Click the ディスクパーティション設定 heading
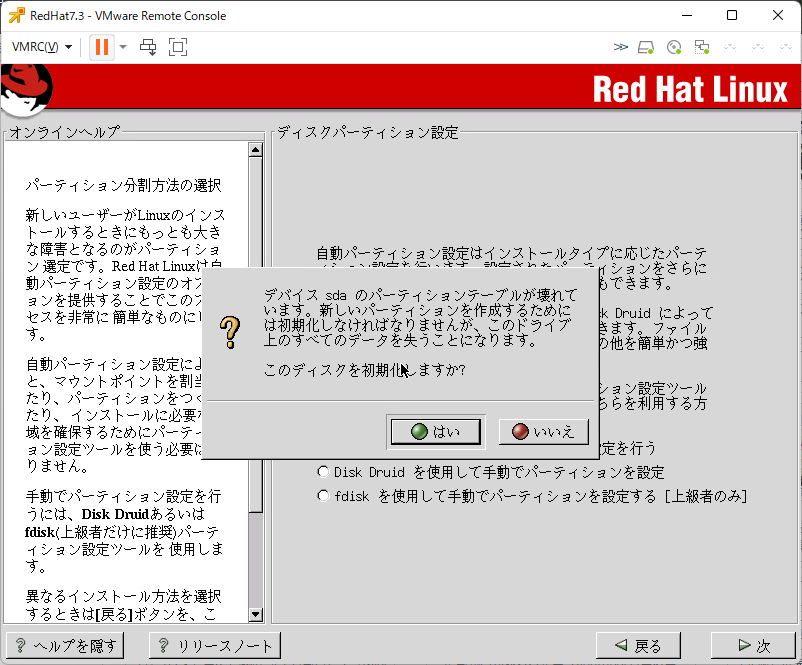The height and width of the screenshot is (665, 802). (x=368, y=132)
